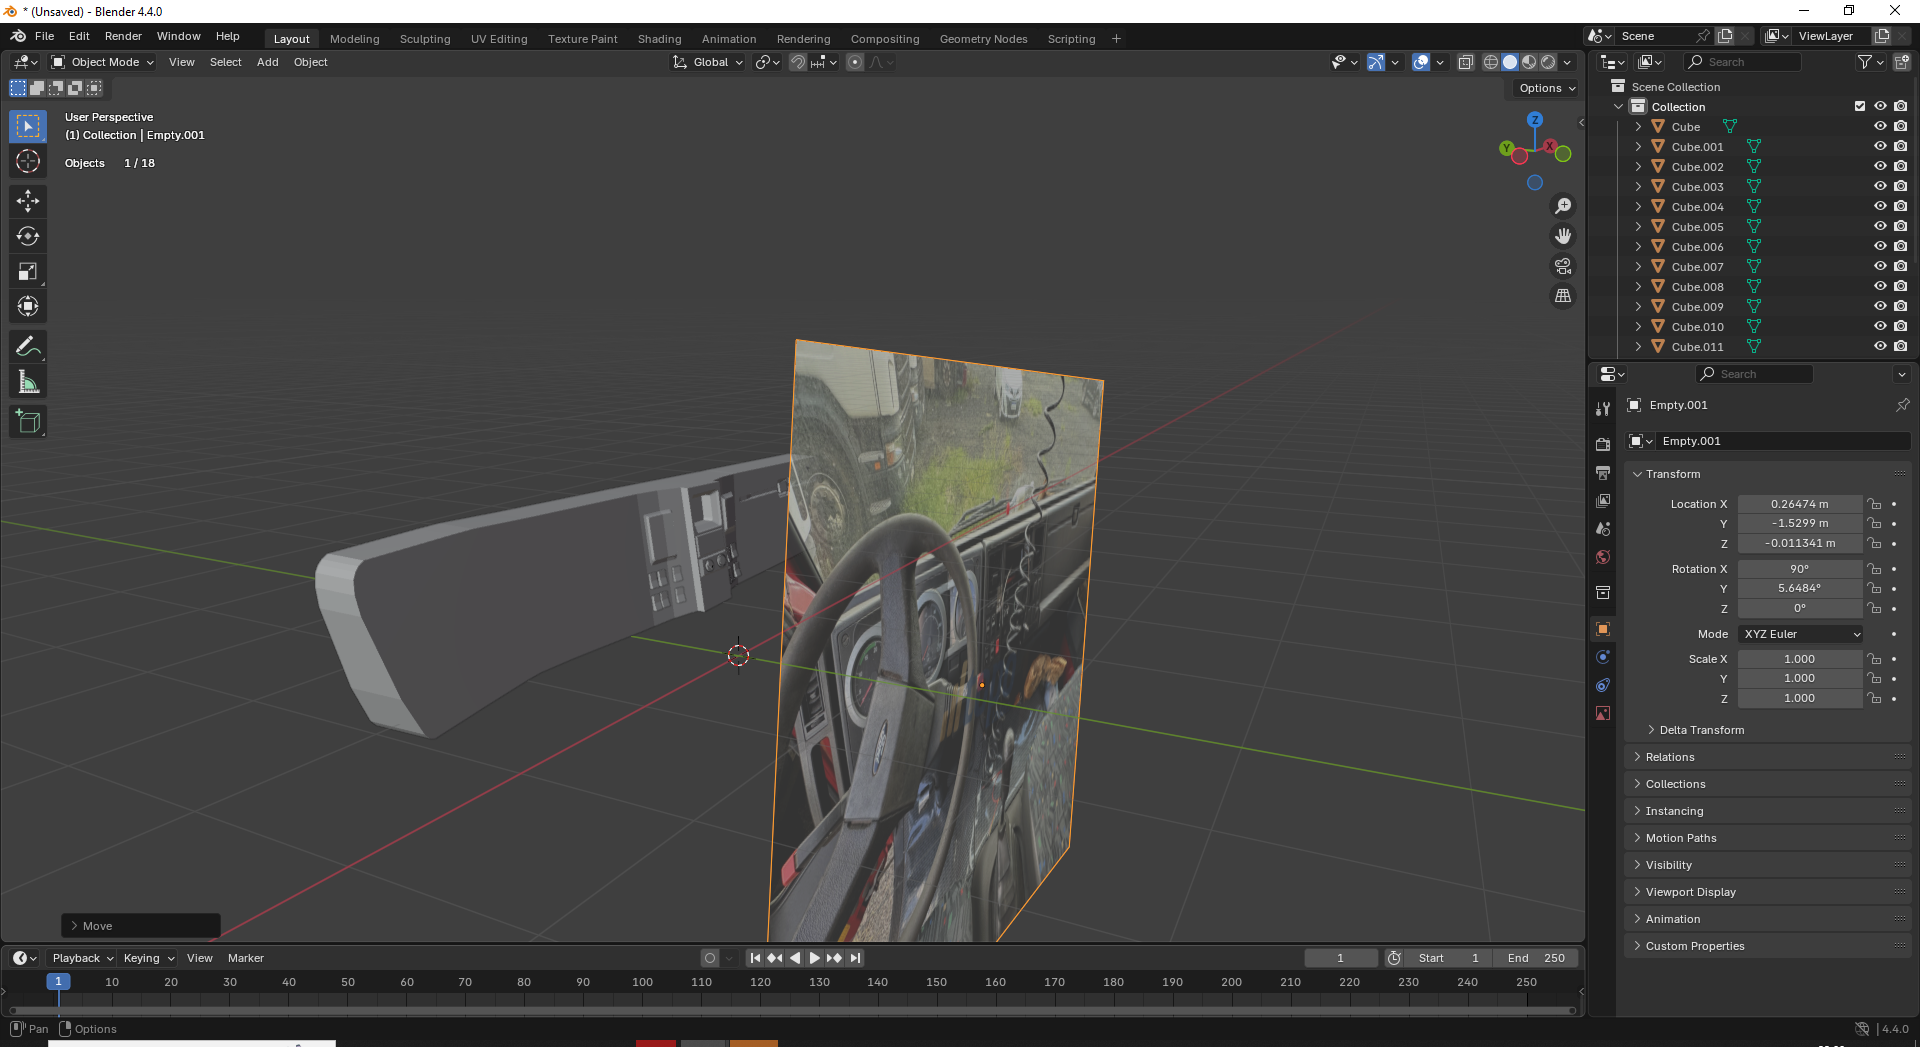Open the timeline Keying popover
Image resolution: width=1920 pixels, height=1047 pixels.
click(148, 958)
